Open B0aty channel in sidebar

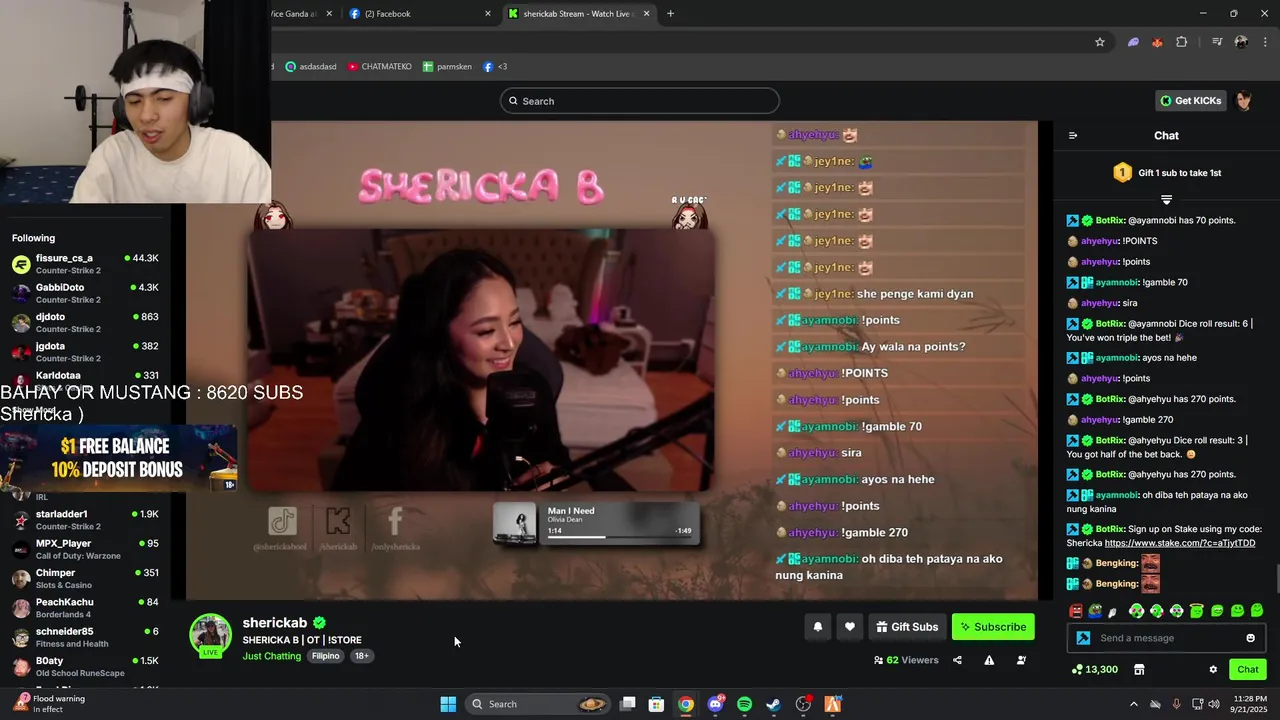tap(86, 666)
